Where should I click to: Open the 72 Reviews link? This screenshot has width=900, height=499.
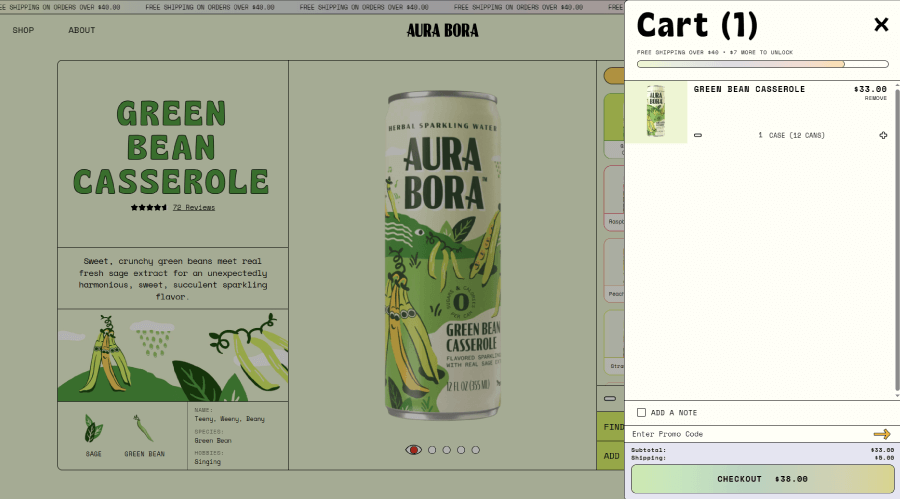pyautogui.click(x=194, y=207)
